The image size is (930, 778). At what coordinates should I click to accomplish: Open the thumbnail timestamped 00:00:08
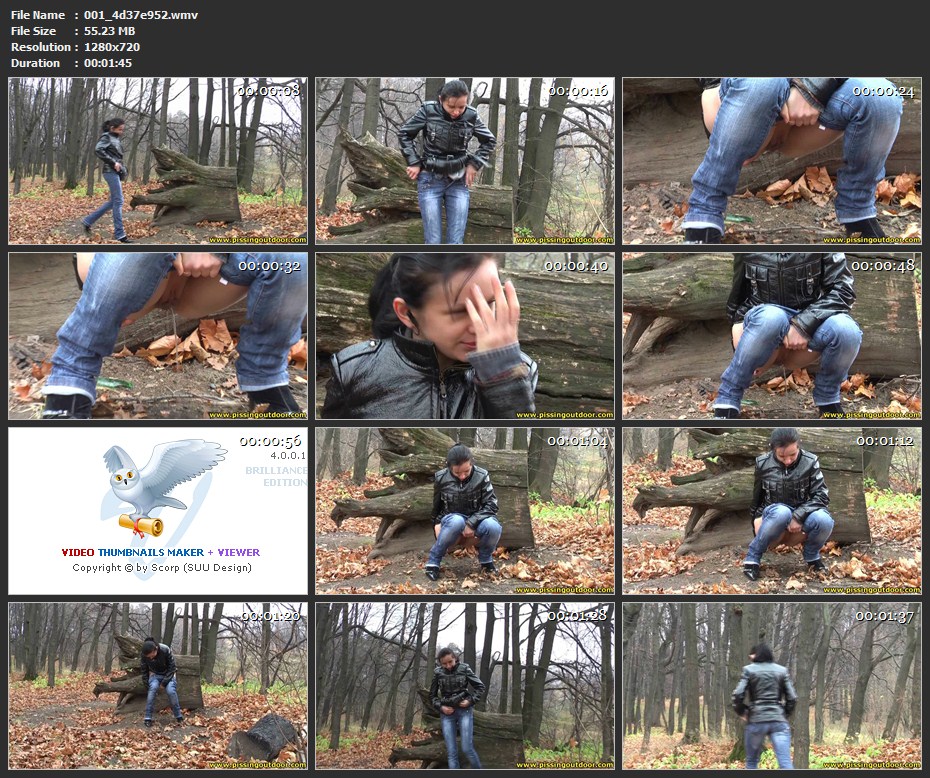(158, 161)
